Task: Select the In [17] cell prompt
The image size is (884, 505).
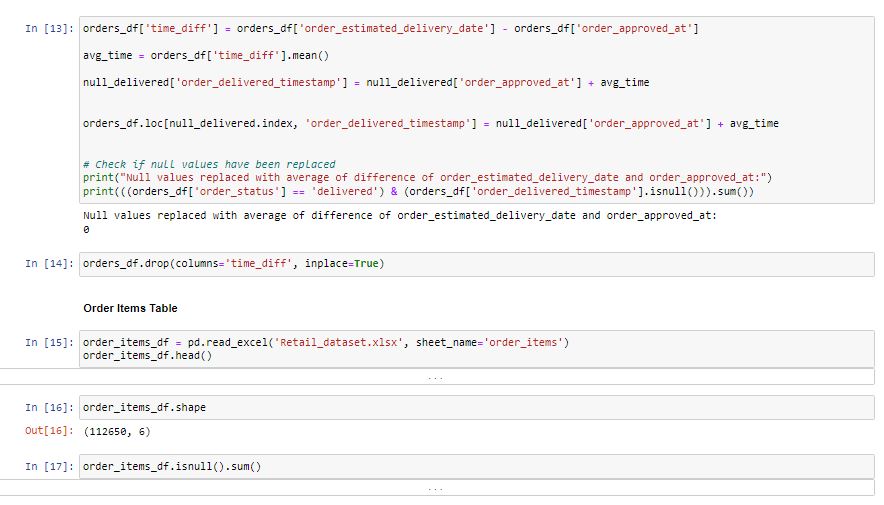Action: click(49, 467)
